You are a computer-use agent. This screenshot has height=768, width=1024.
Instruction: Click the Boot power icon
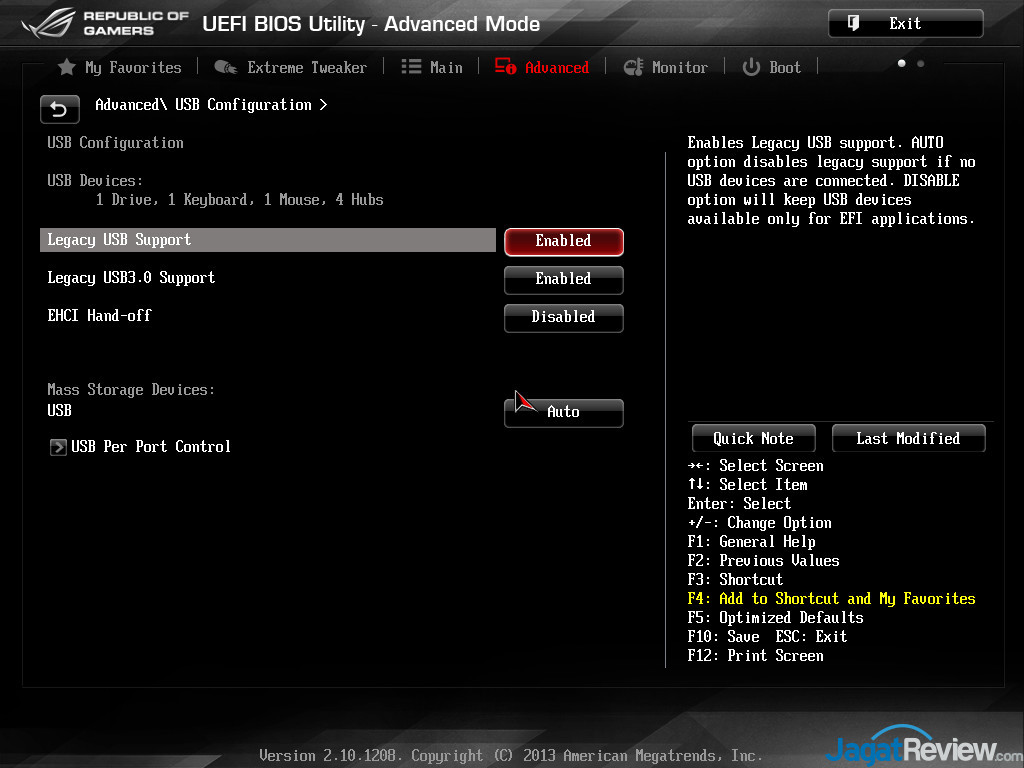click(751, 67)
